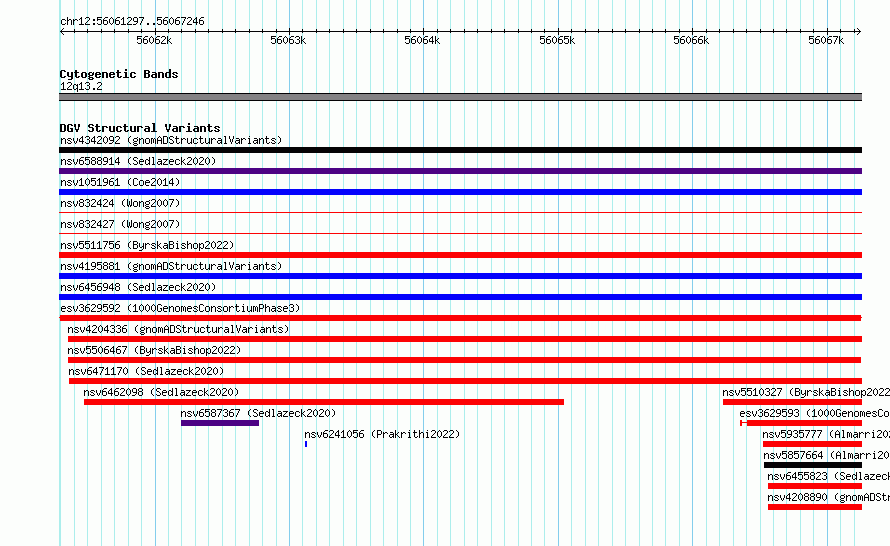
Task: Click the 56064k ruler tick label
Action: [x=422, y=40]
